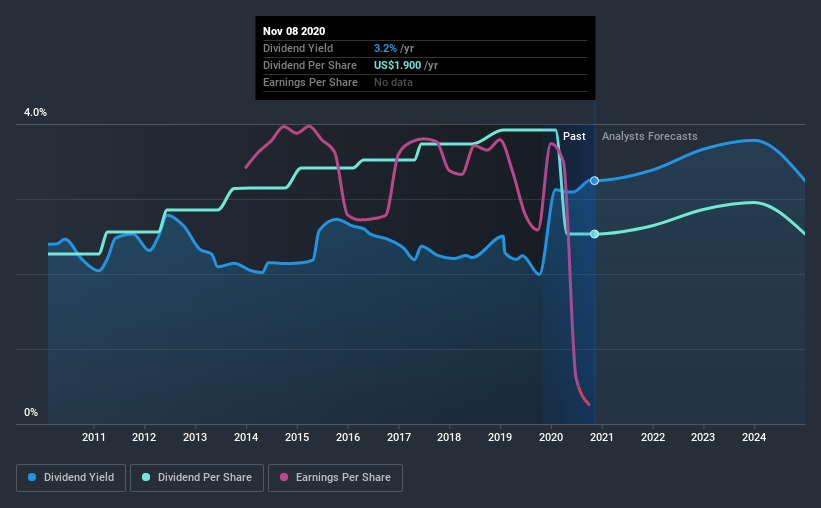Select the dividend per share data point marker
Screen dimensions: 821x508
pyautogui.click(x=594, y=234)
